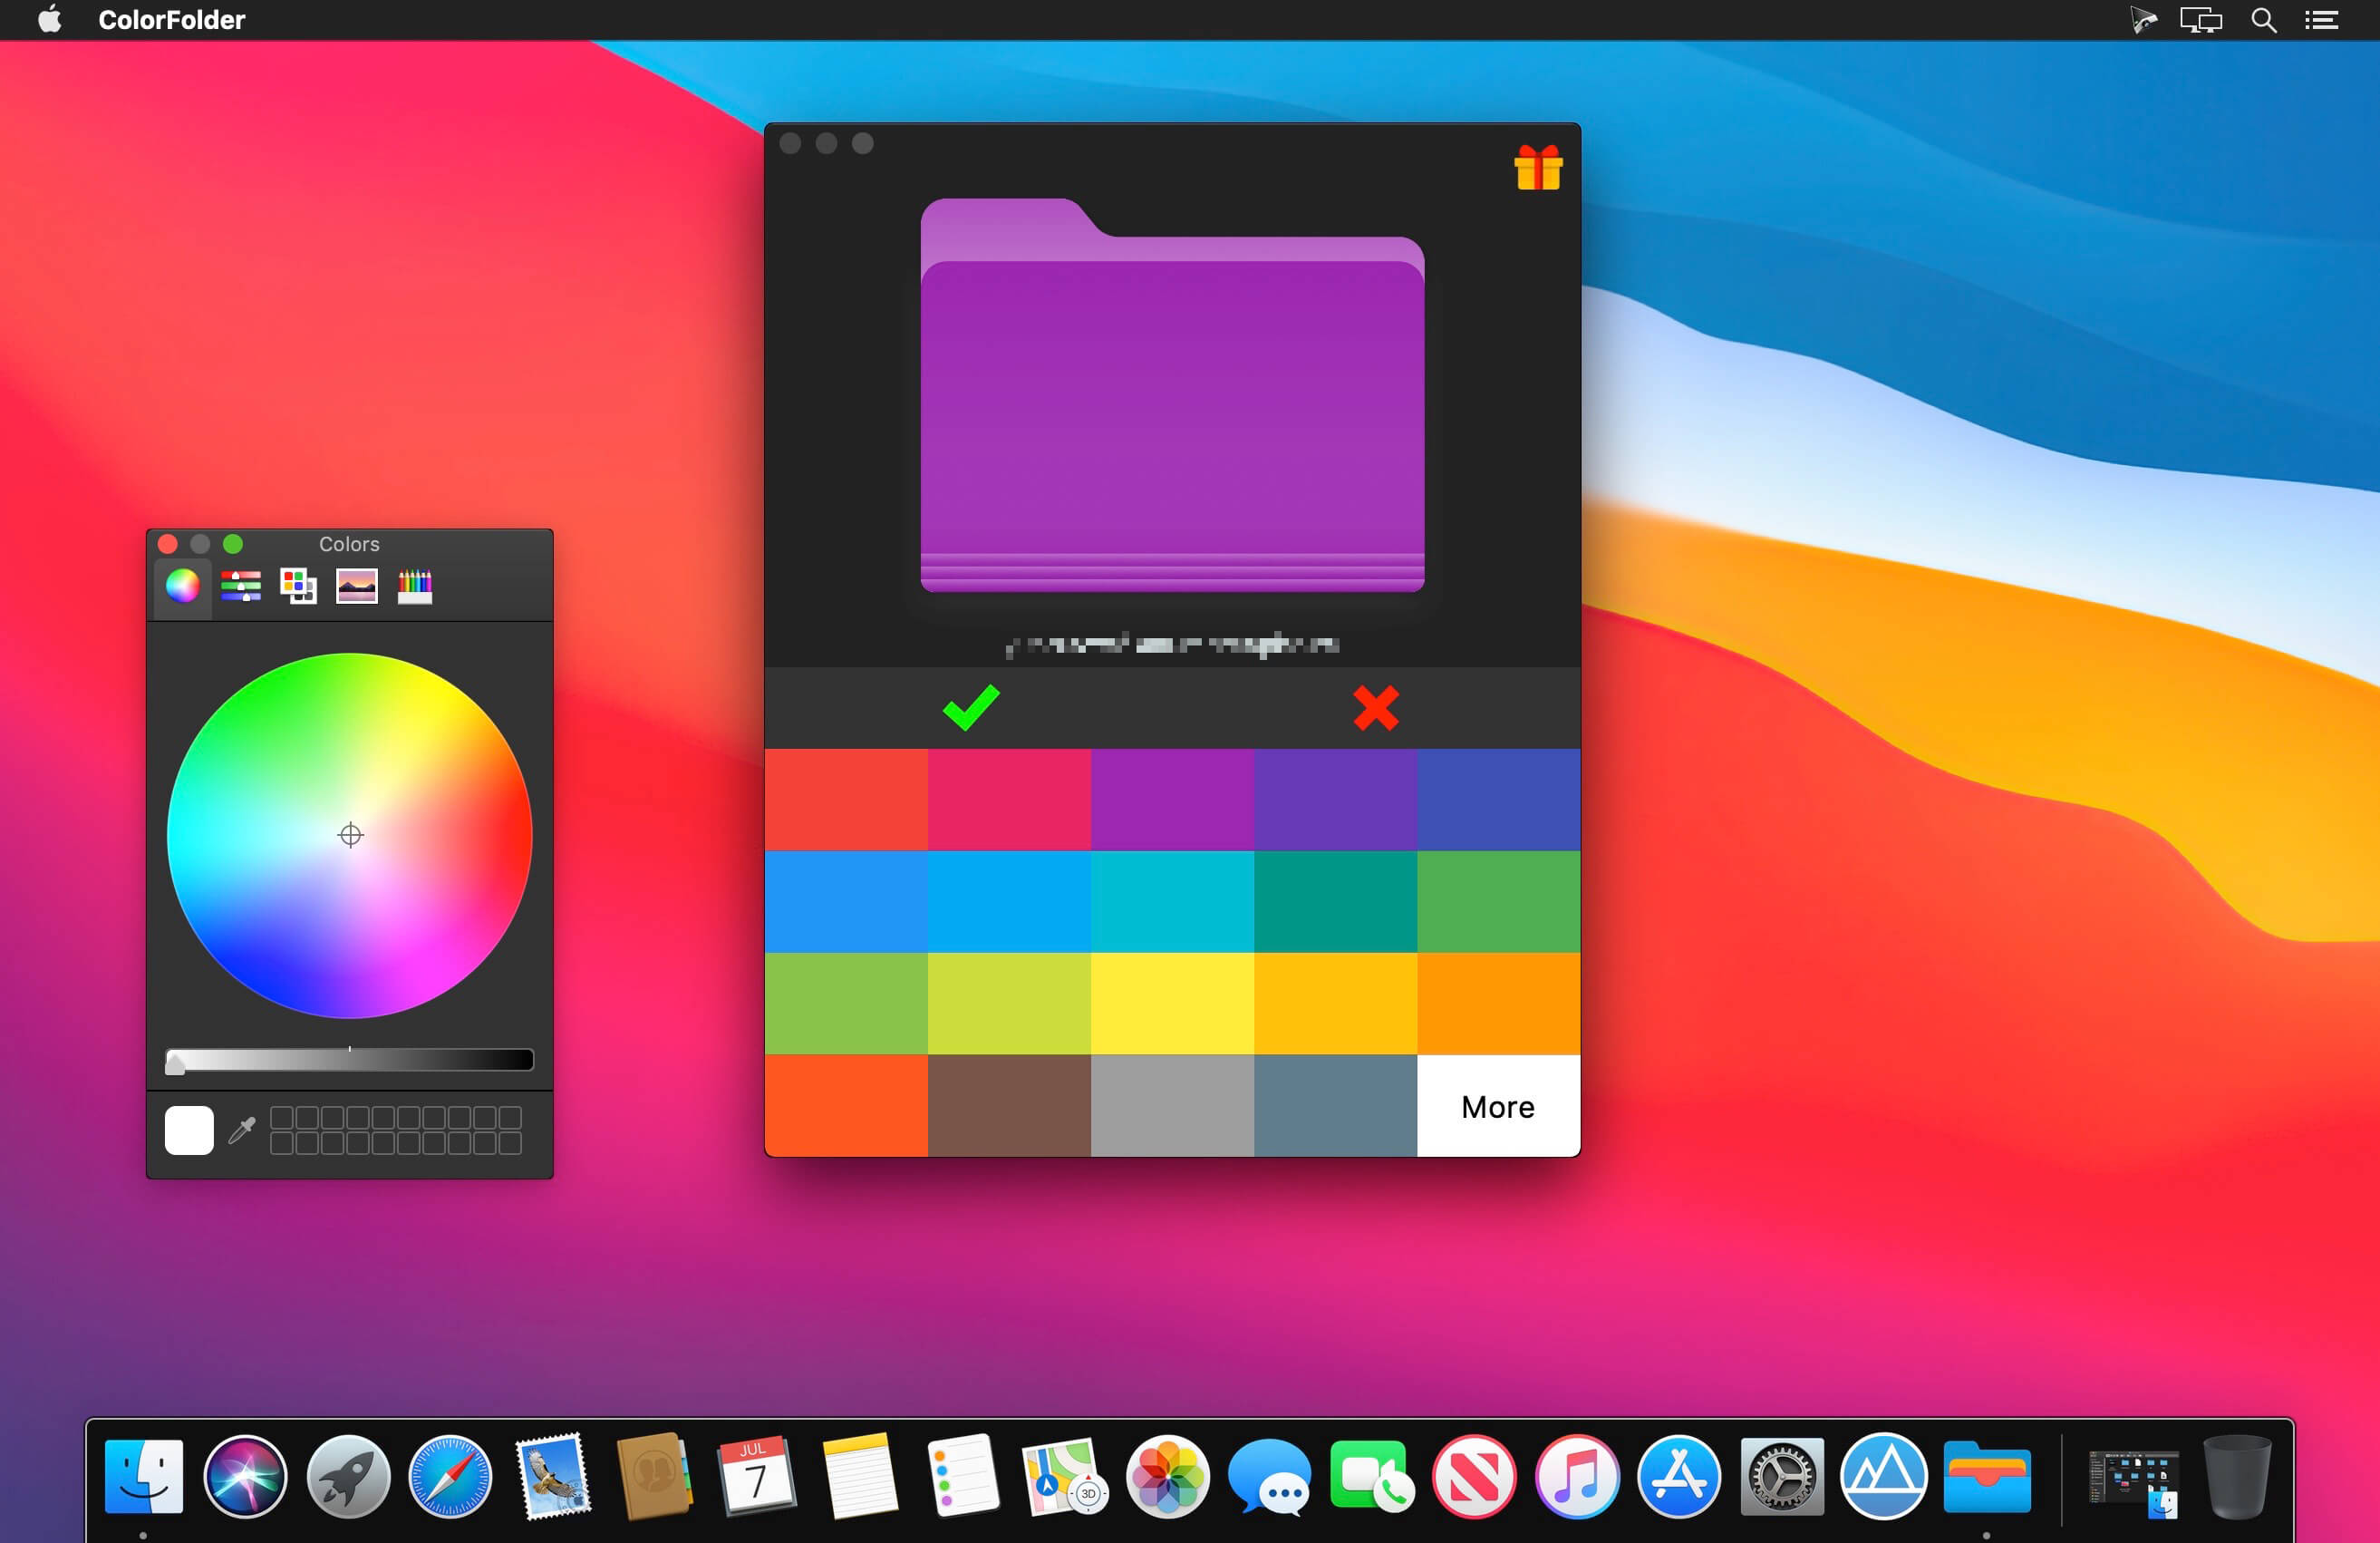2380x1543 pixels.
Task: Open Photos from the Dock
Action: [x=1167, y=1476]
